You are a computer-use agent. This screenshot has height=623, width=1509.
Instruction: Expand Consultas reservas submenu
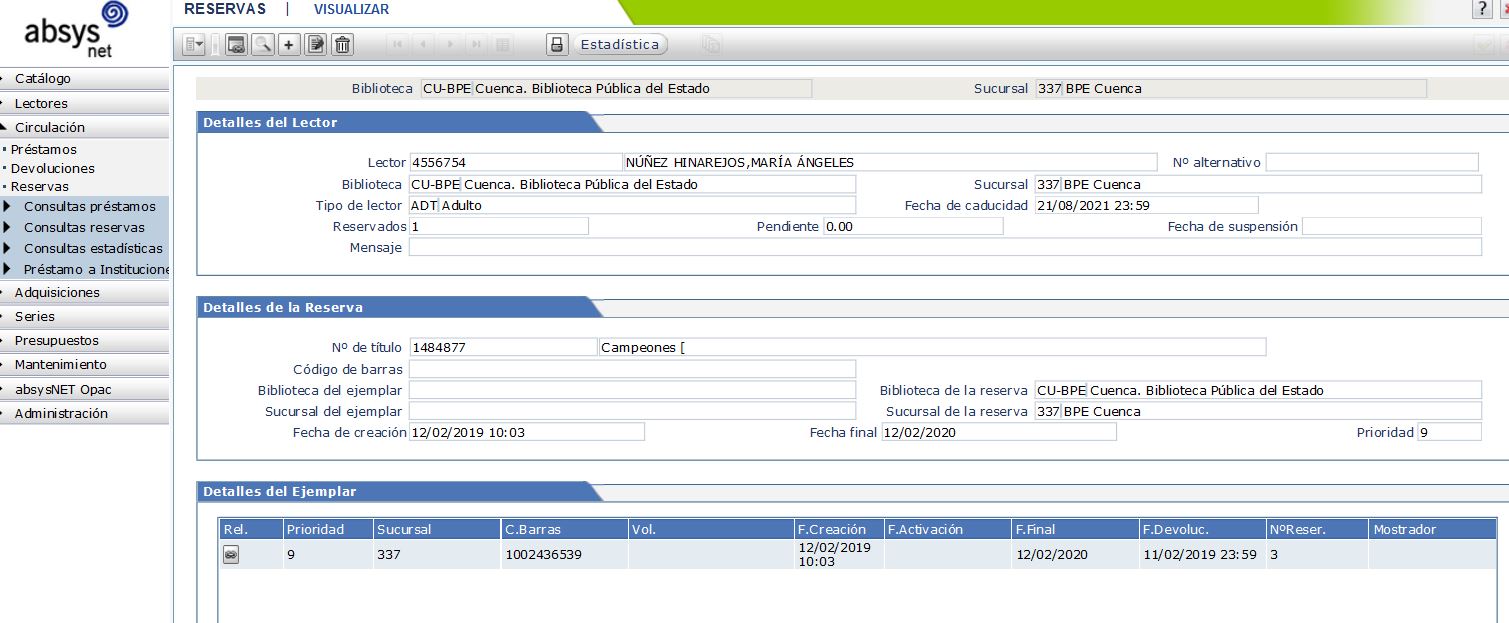click(85, 227)
